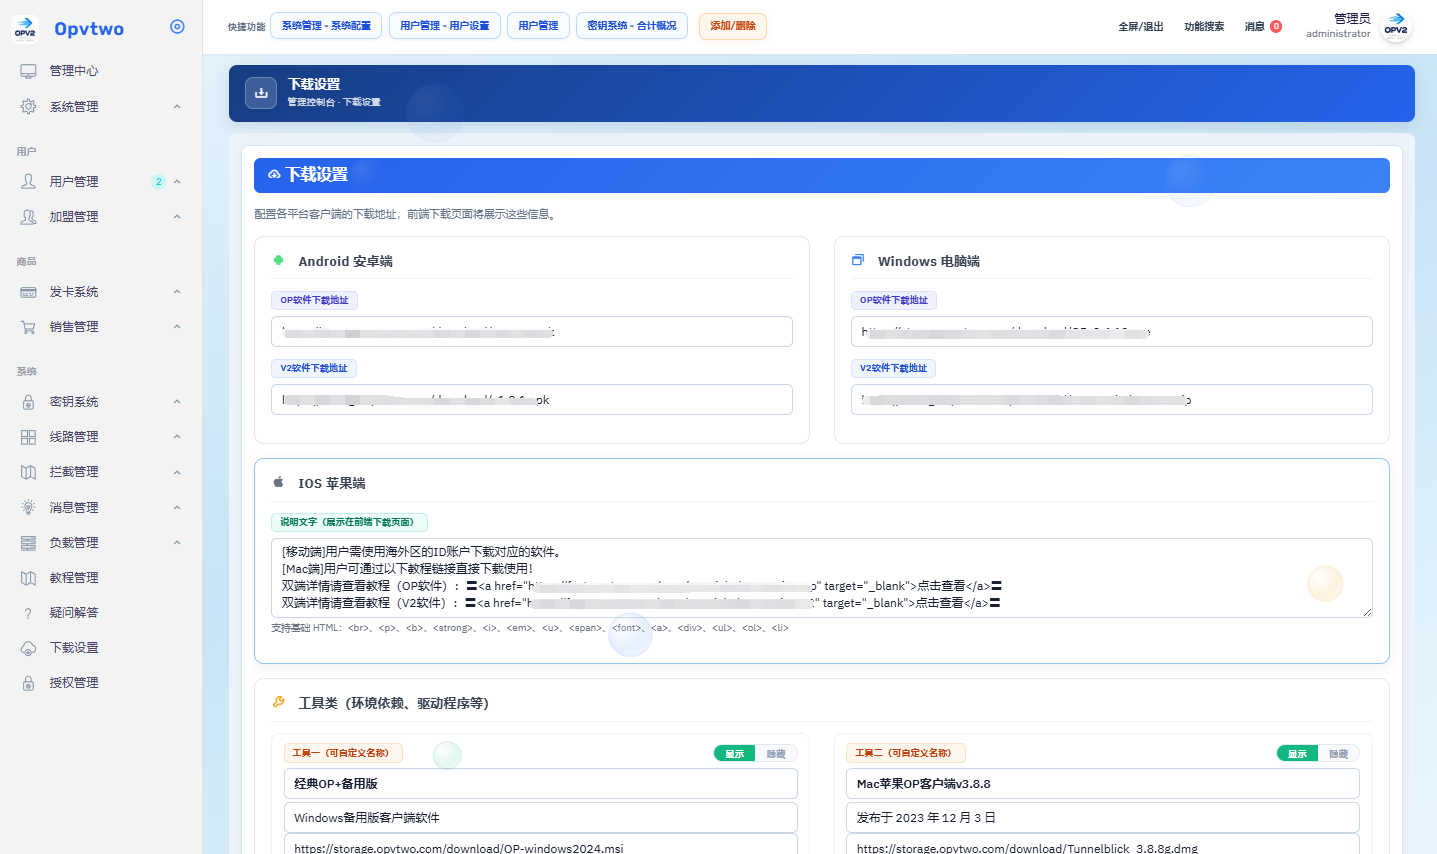The width and height of the screenshot is (1437, 854).
Task: Click the iOS 说明文字 textarea
Action: (x=822, y=578)
